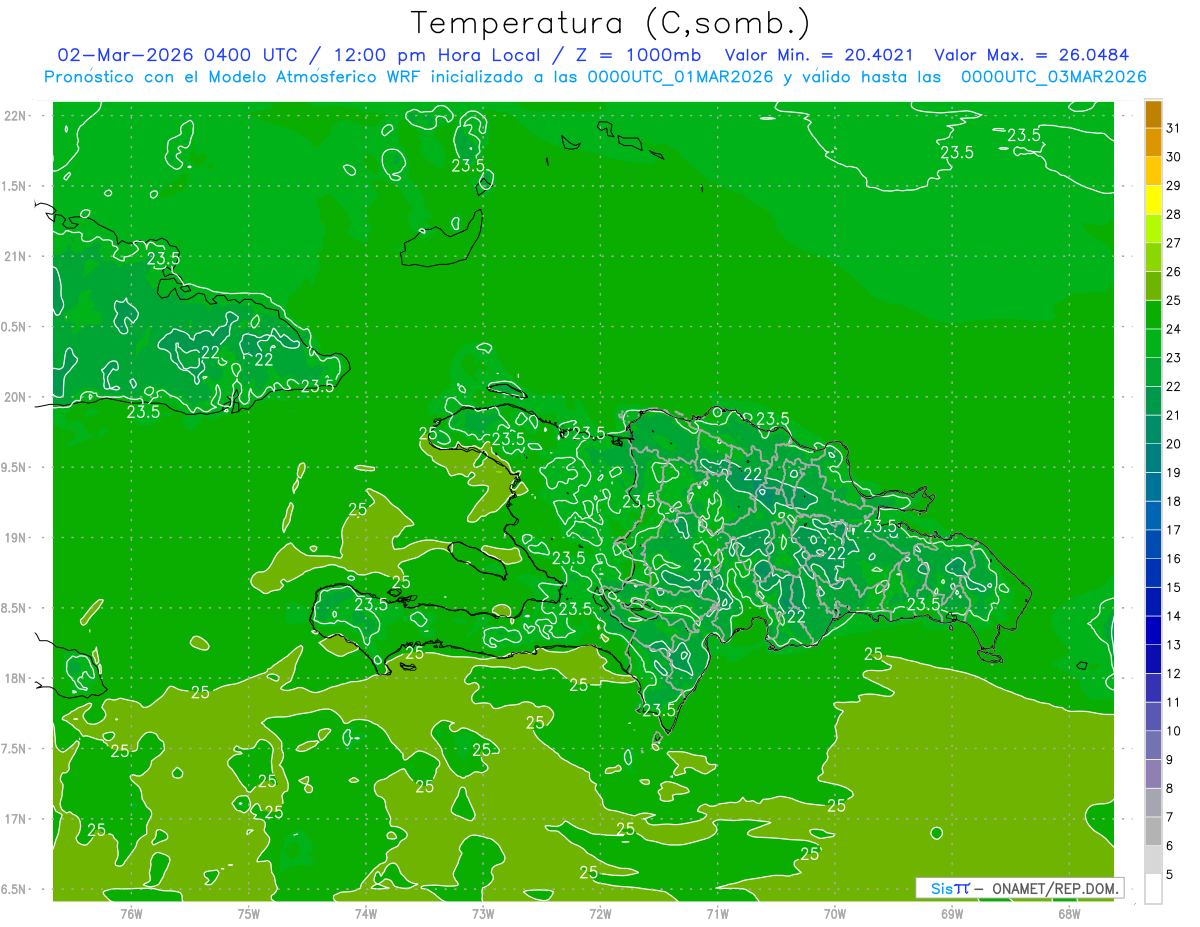Image resolution: width=1200 pixels, height=927 pixels.
Task: Click the '30' color scale value
Action: click(1174, 157)
